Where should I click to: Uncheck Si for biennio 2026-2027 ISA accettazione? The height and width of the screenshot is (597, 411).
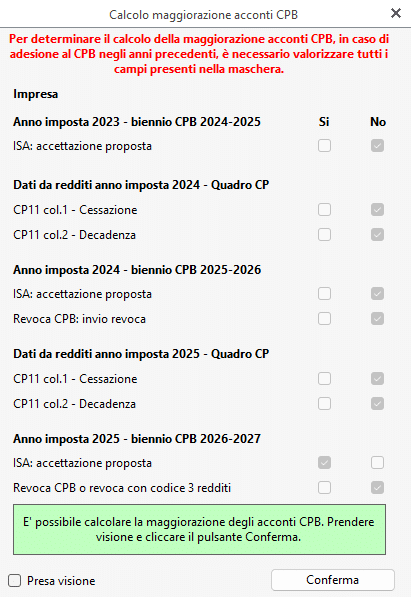[325, 463]
